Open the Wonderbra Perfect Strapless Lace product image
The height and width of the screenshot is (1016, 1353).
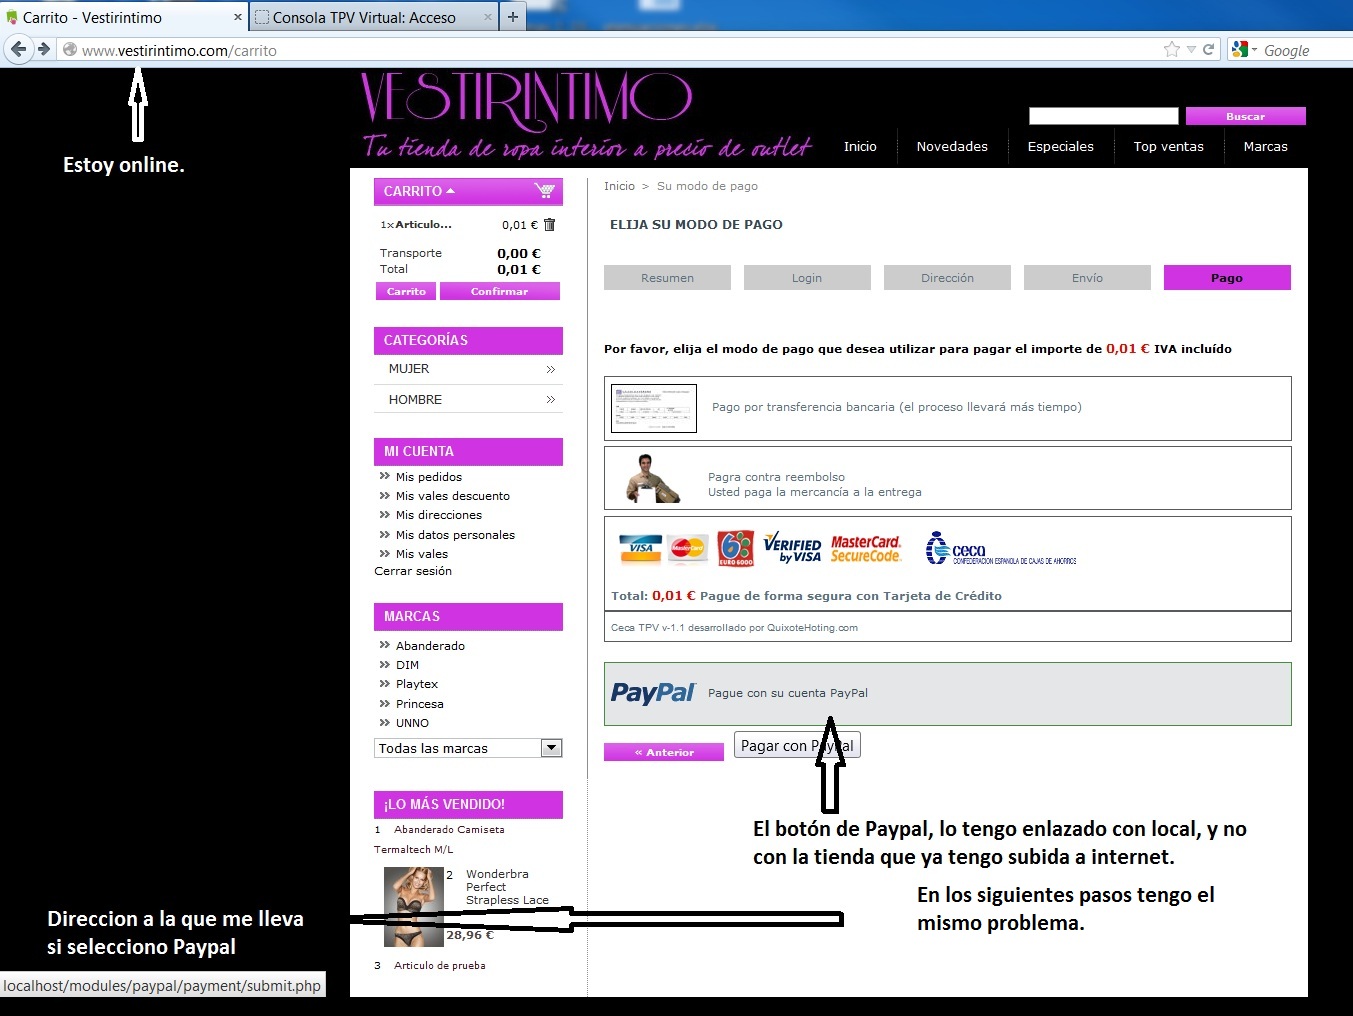point(414,906)
